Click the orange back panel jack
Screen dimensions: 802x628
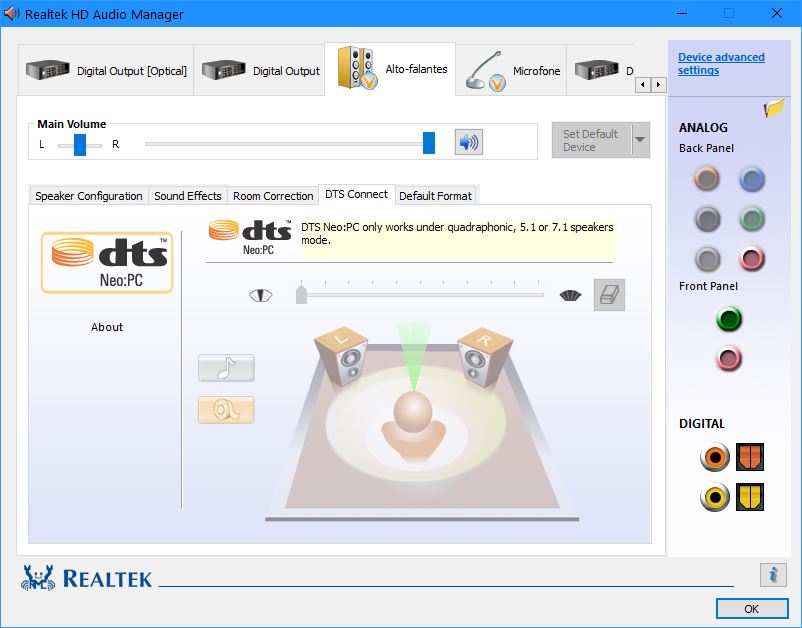(707, 178)
